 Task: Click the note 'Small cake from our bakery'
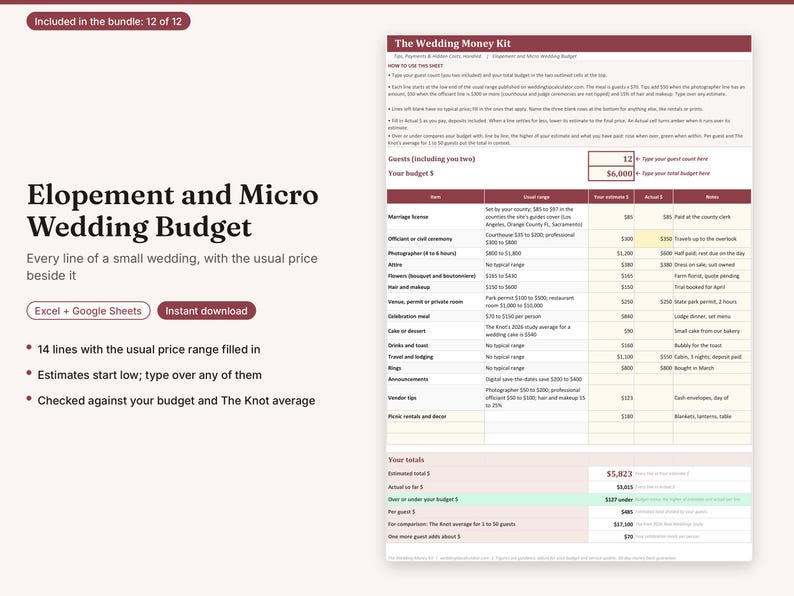[x=707, y=331]
